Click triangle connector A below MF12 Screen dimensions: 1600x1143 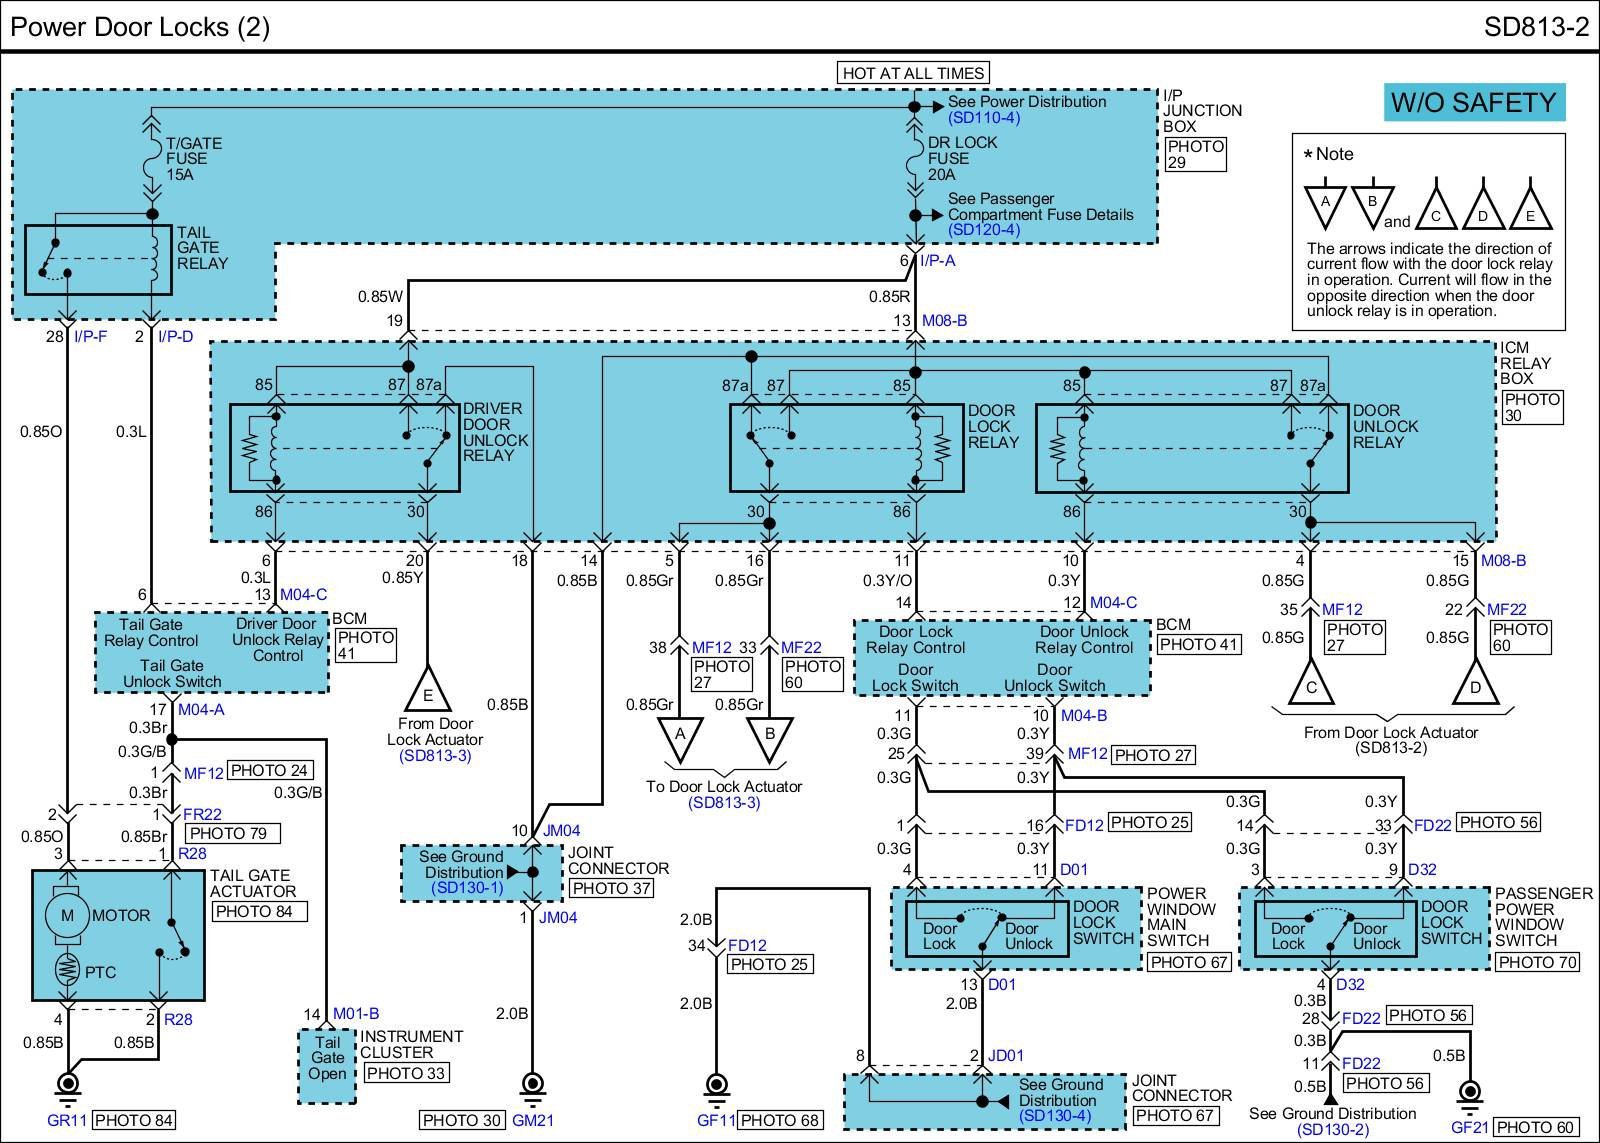pos(680,738)
